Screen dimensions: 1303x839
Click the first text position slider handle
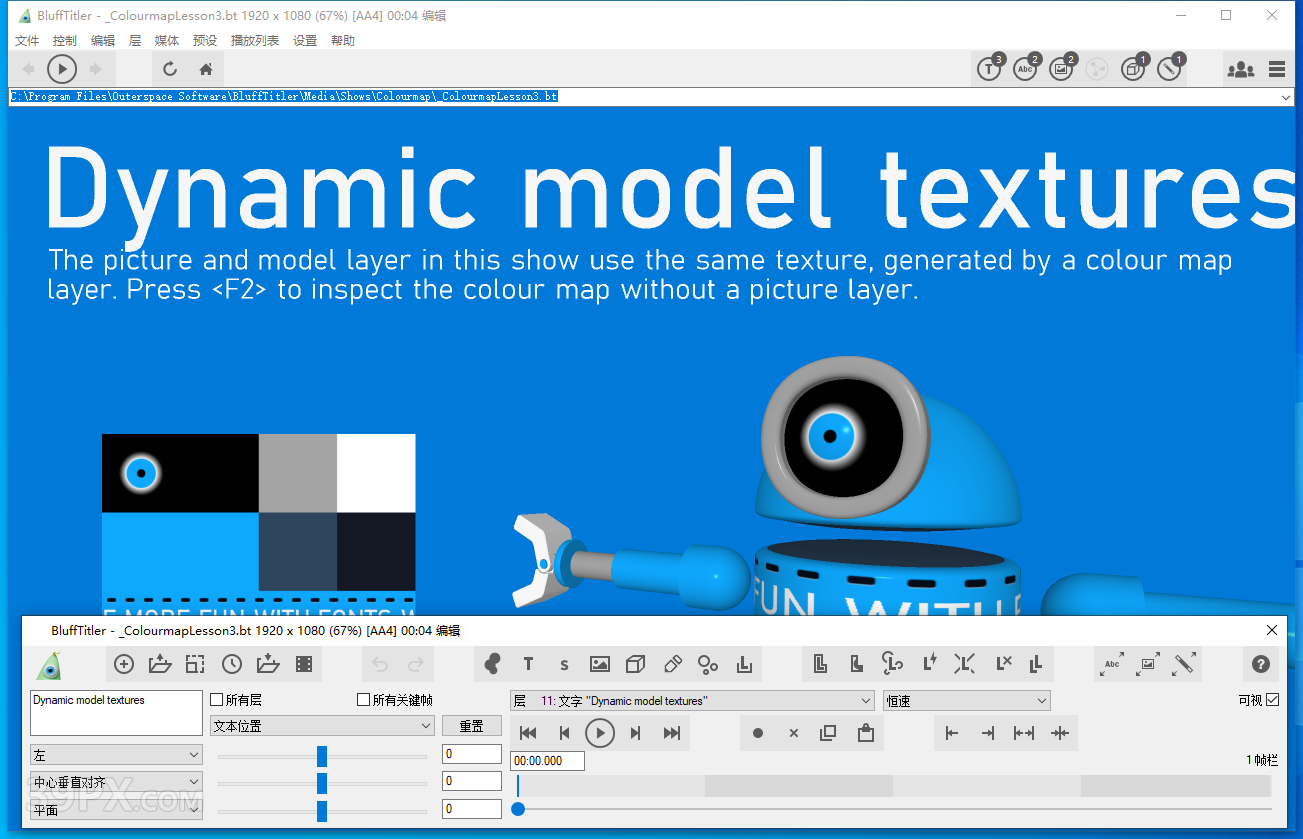322,756
